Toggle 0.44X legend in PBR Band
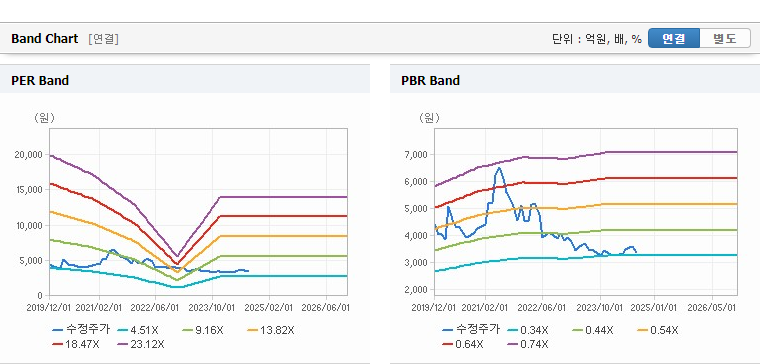The image size is (760, 364). point(593,330)
